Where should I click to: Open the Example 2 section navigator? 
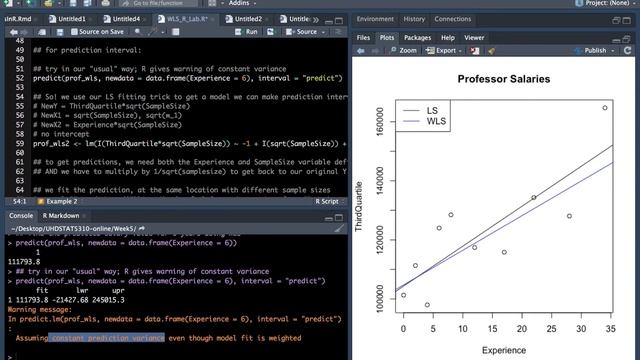(59, 202)
